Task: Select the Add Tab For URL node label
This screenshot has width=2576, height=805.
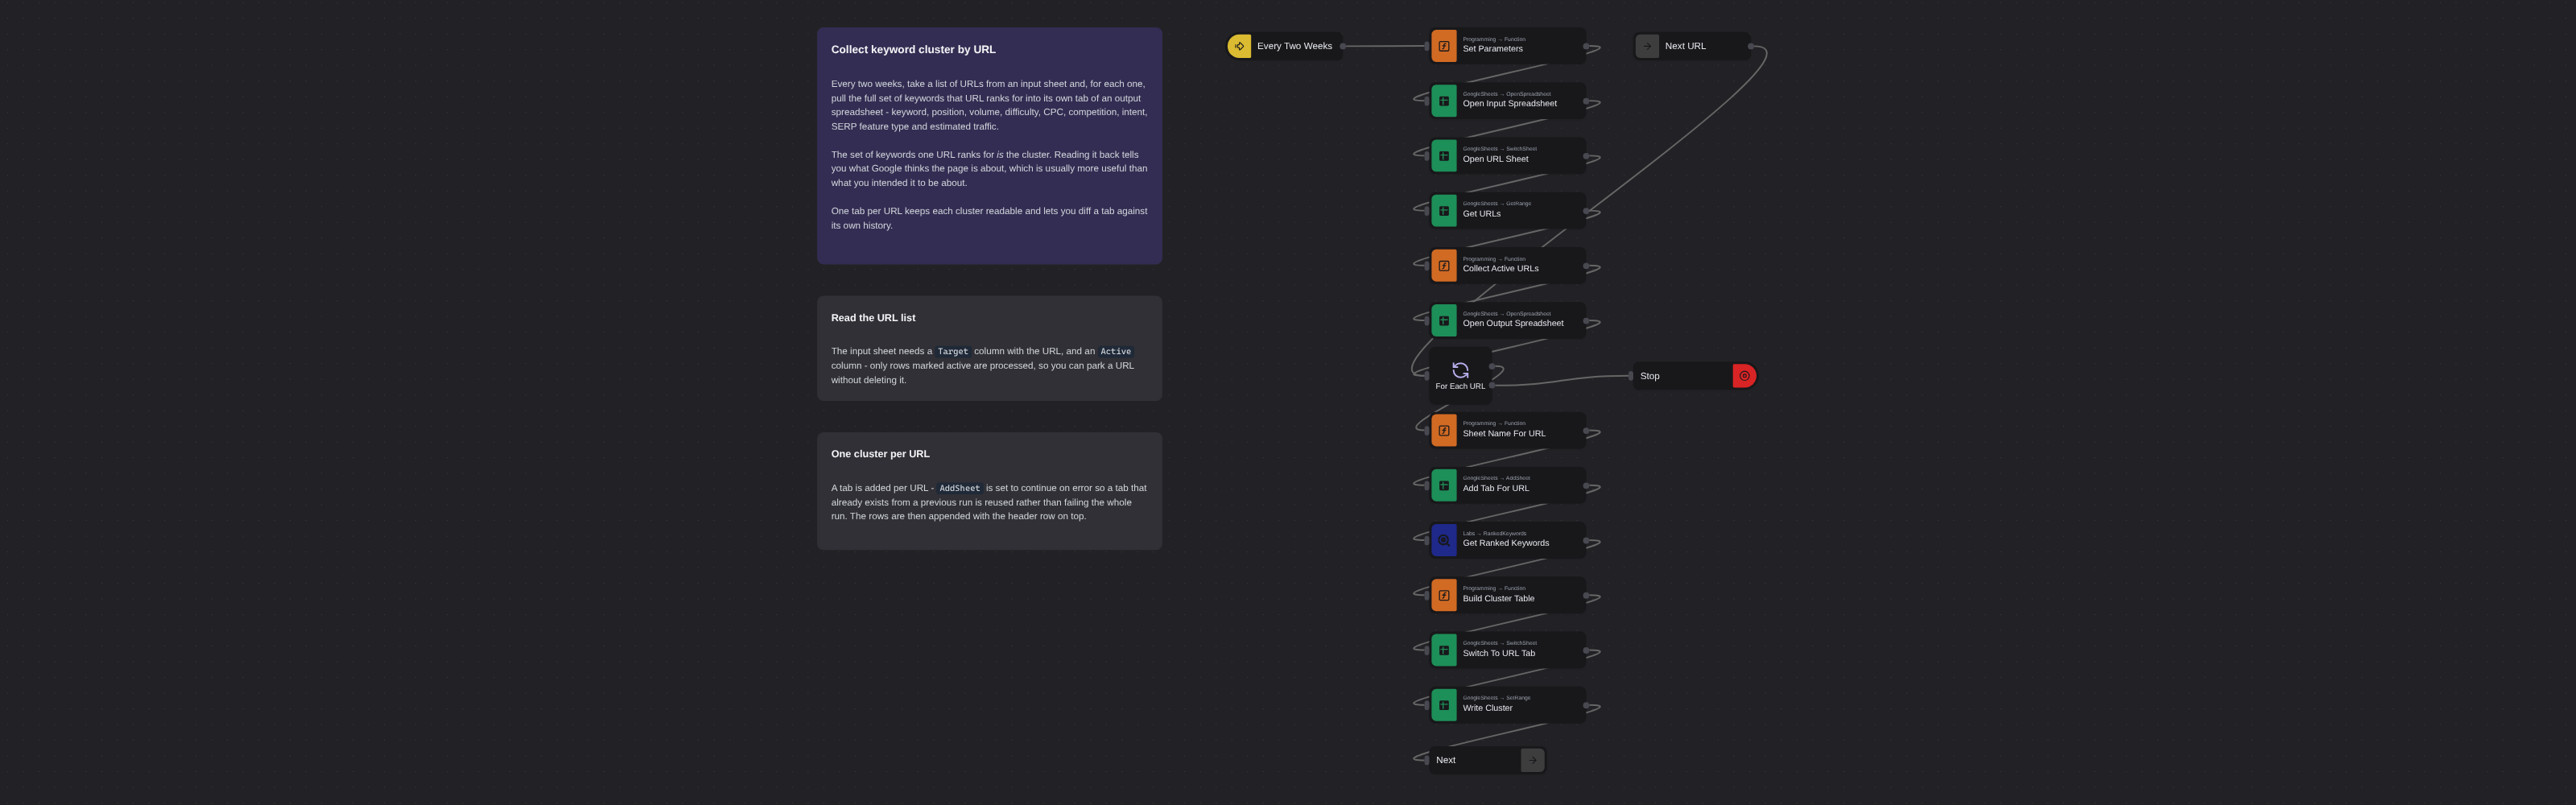Action: click(x=1495, y=489)
